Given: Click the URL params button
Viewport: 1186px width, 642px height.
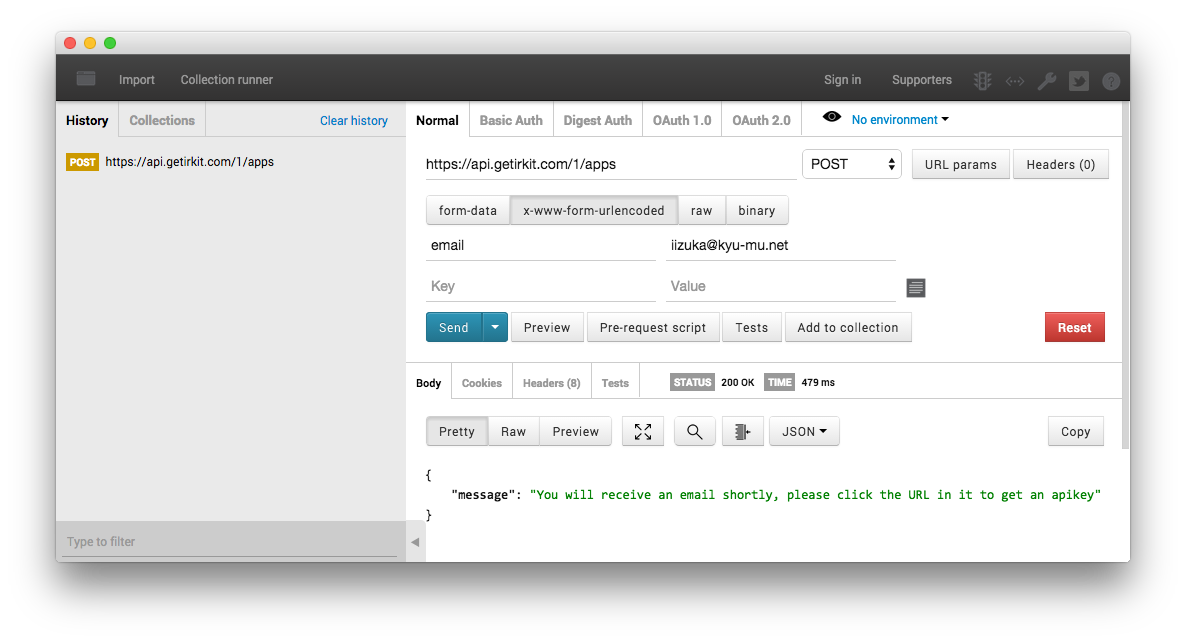Looking at the screenshot, I should click(961, 164).
